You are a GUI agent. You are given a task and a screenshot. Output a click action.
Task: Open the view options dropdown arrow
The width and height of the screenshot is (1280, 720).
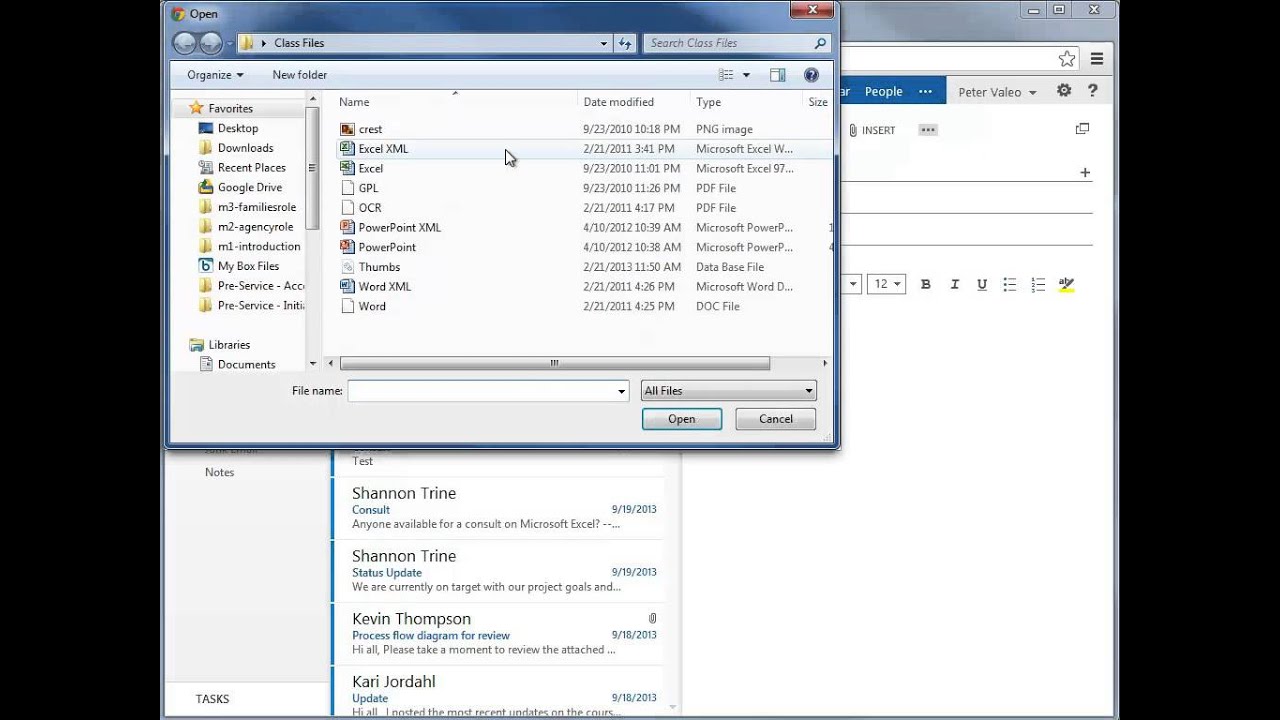point(746,75)
